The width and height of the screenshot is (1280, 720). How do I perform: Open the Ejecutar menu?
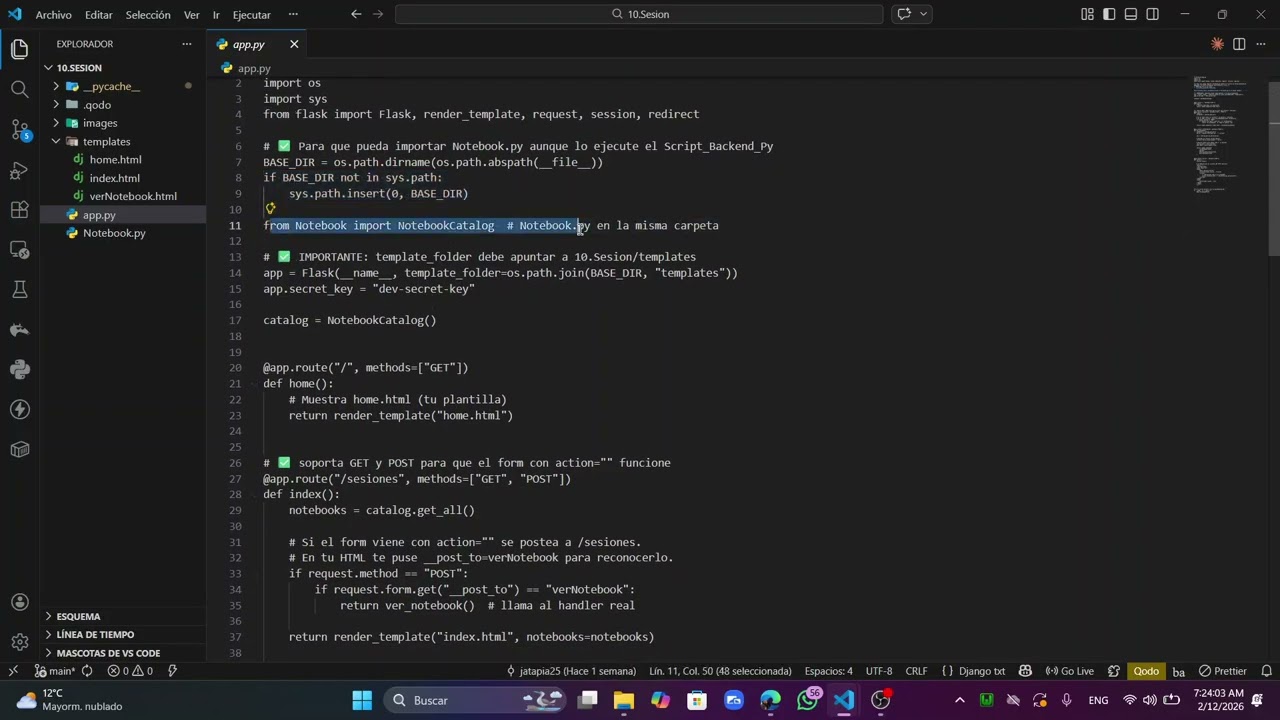[x=251, y=14]
